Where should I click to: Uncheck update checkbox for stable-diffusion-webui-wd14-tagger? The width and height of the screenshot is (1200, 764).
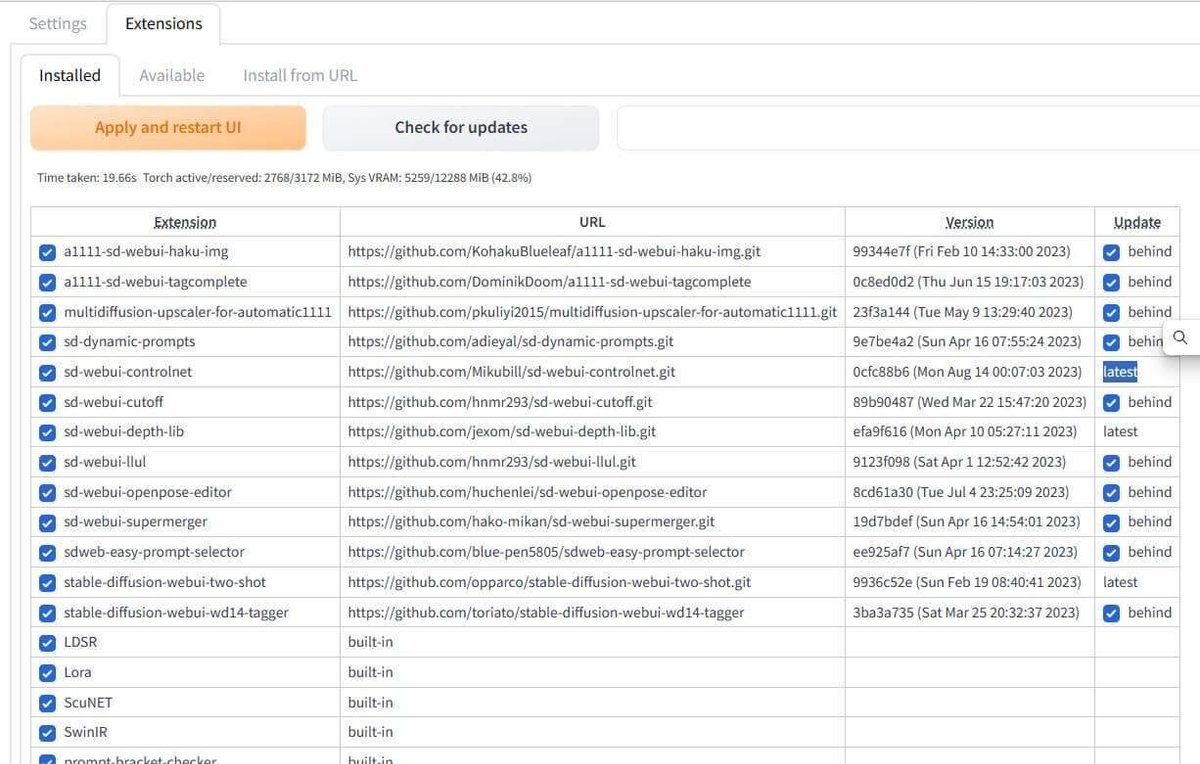[x=1111, y=613]
